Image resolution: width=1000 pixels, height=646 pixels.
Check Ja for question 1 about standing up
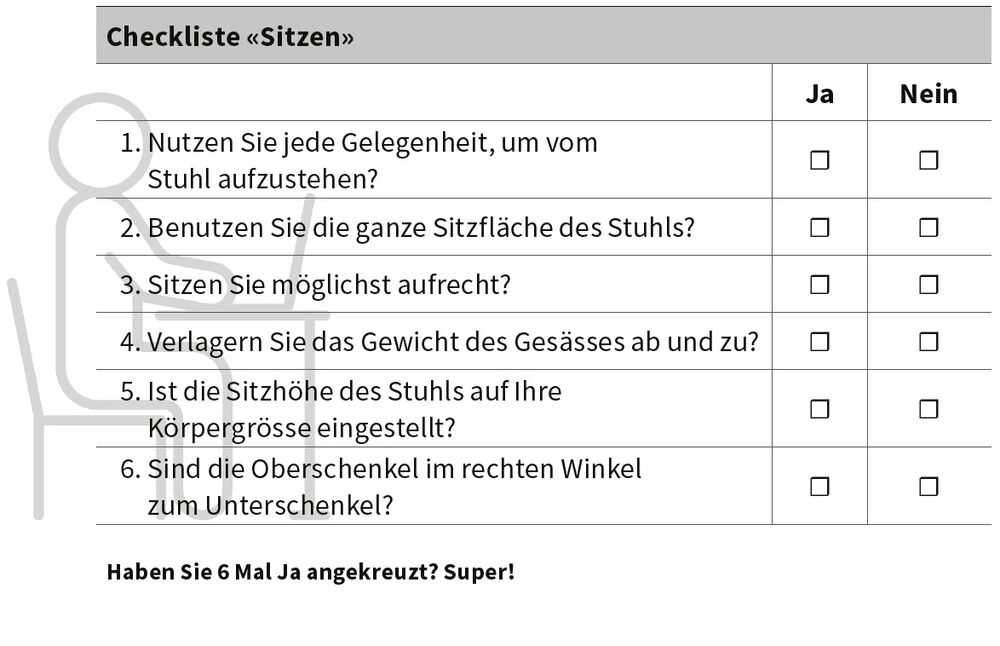pyautogui.click(x=820, y=160)
